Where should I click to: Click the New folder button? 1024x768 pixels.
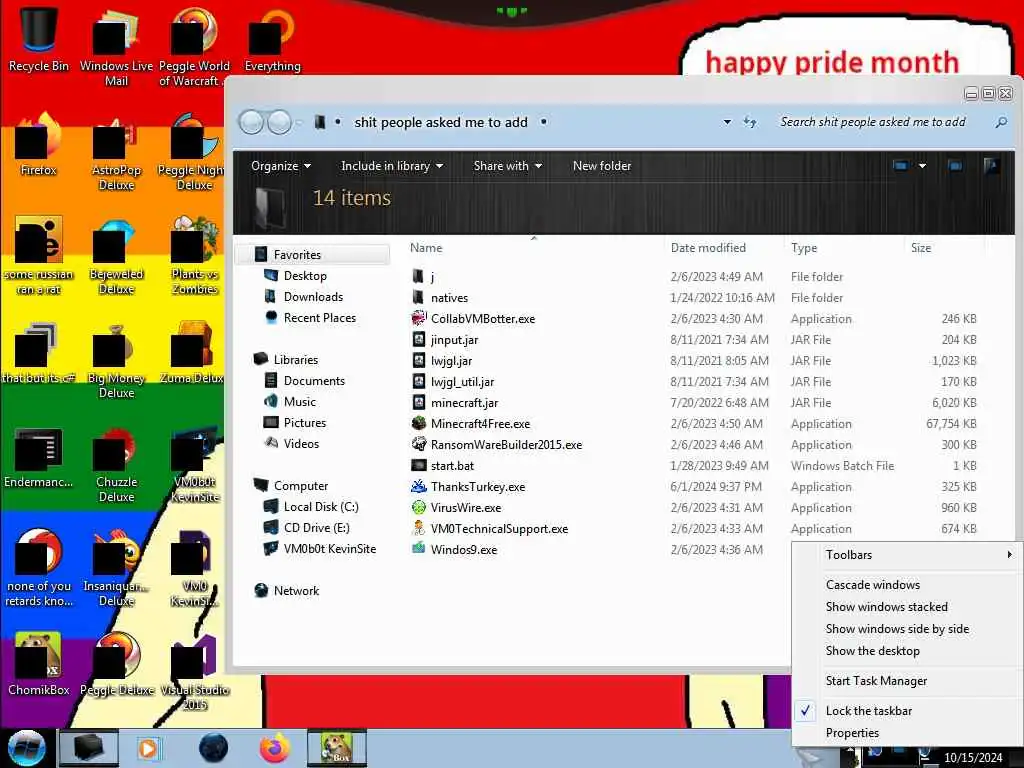(601, 166)
